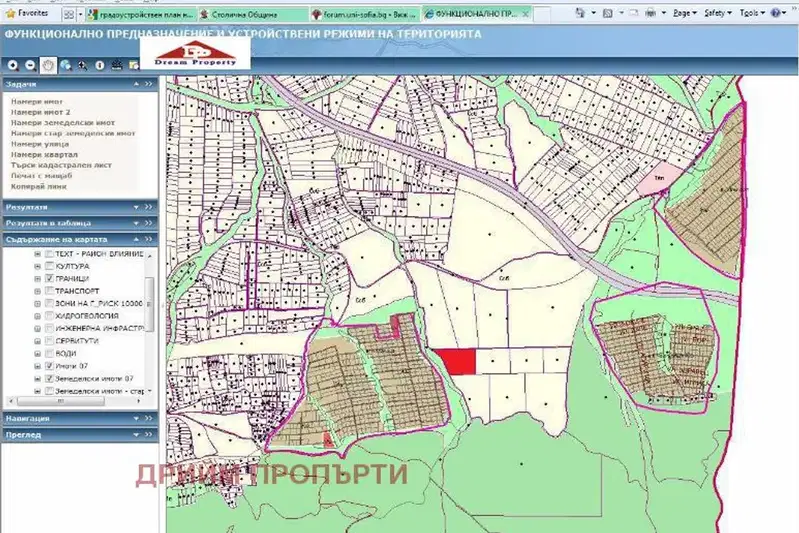Dock Резултати в таблица panel double-arrow icon
The image size is (799, 533).
pyautogui.click(x=148, y=223)
